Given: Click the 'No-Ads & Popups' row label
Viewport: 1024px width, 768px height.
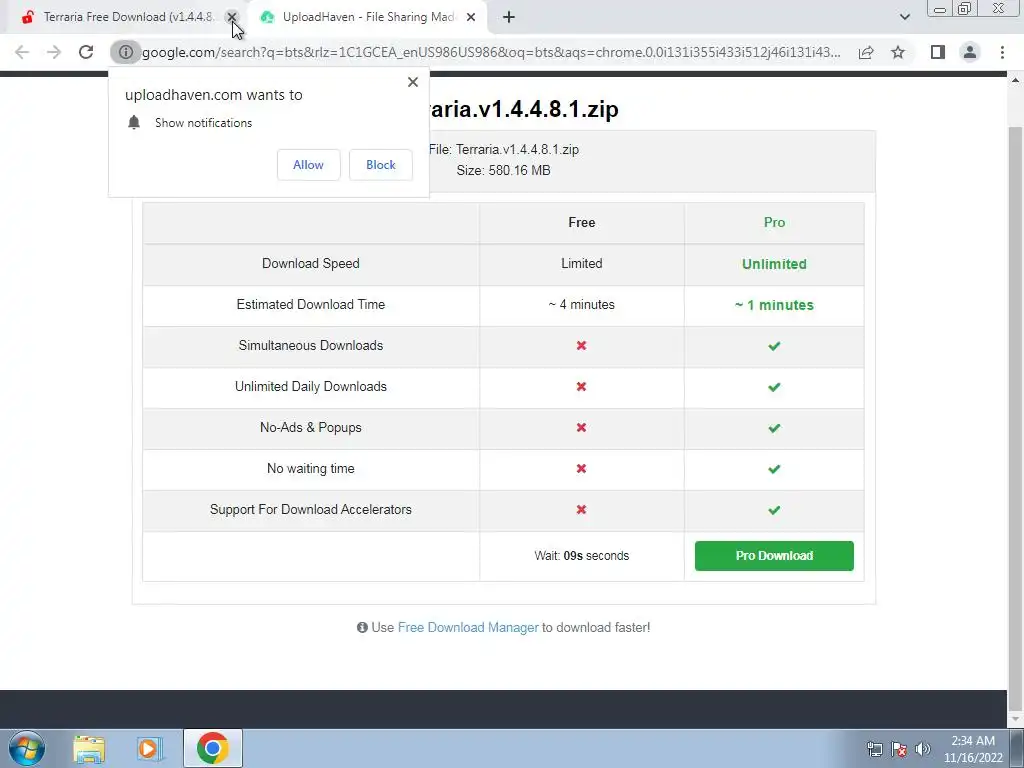Looking at the screenshot, I should point(311,428).
